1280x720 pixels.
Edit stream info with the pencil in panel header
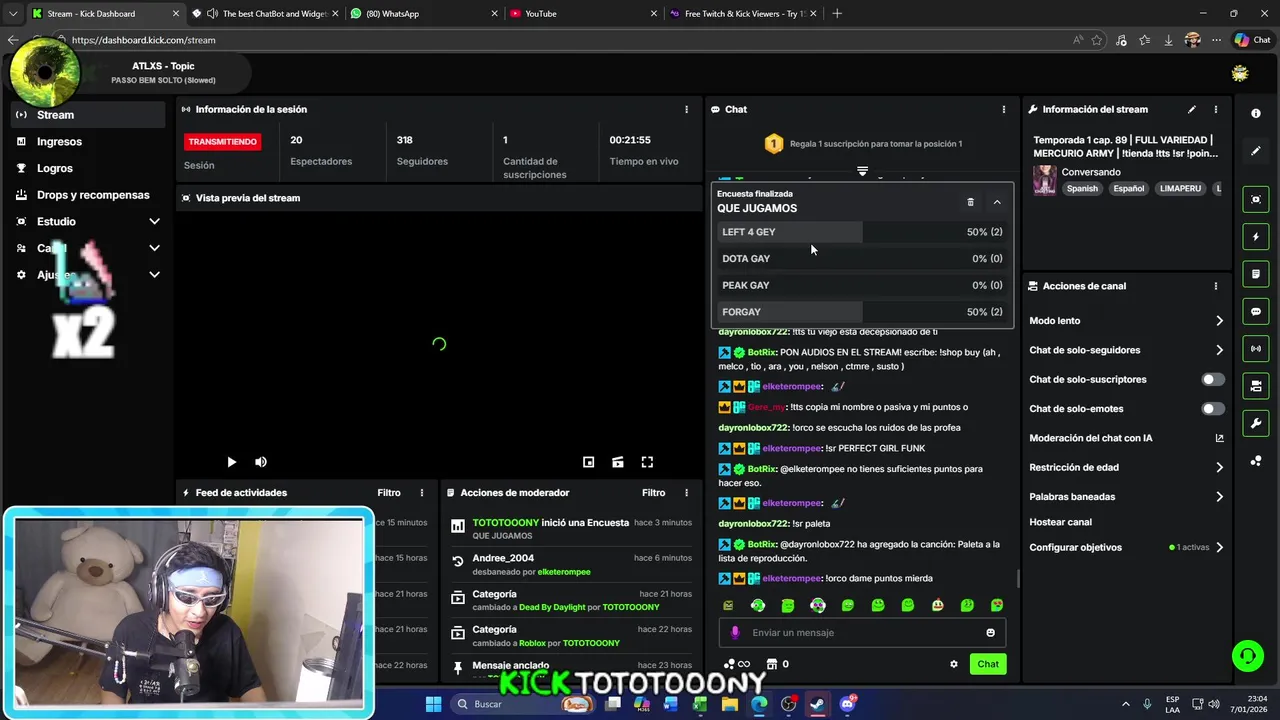(1191, 109)
